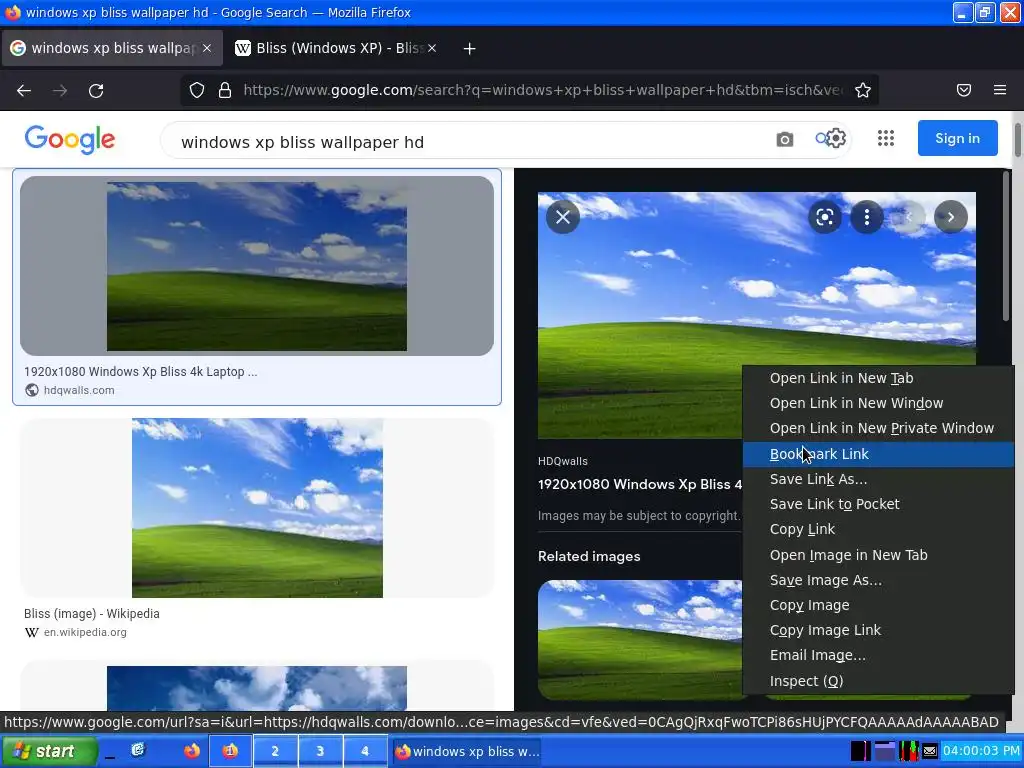Select Copy Image option
The image size is (1024, 768).
[x=878, y=605]
